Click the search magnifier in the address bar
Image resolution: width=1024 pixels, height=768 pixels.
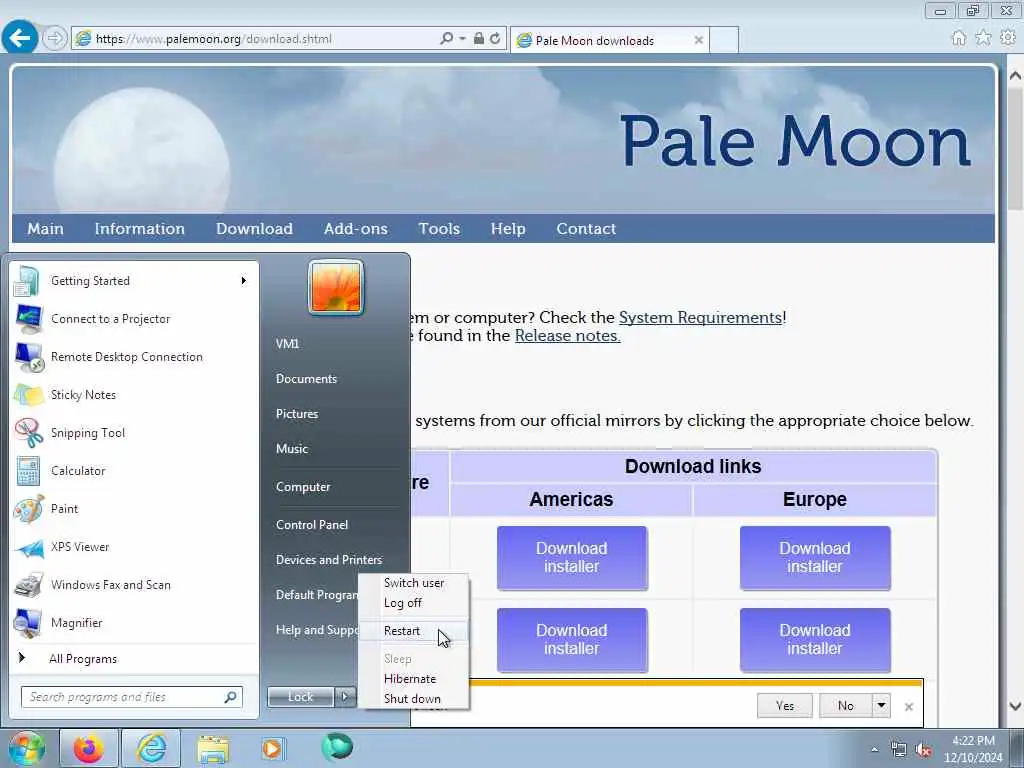pyautogui.click(x=446, y=39)
